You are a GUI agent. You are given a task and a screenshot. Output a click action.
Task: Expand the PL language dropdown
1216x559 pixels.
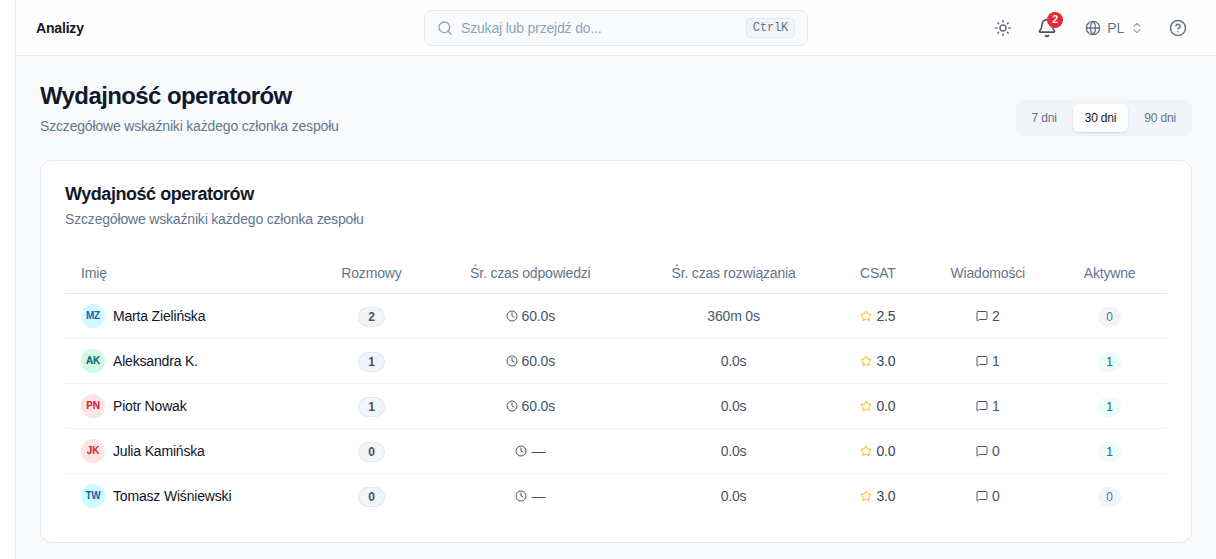1114,28
